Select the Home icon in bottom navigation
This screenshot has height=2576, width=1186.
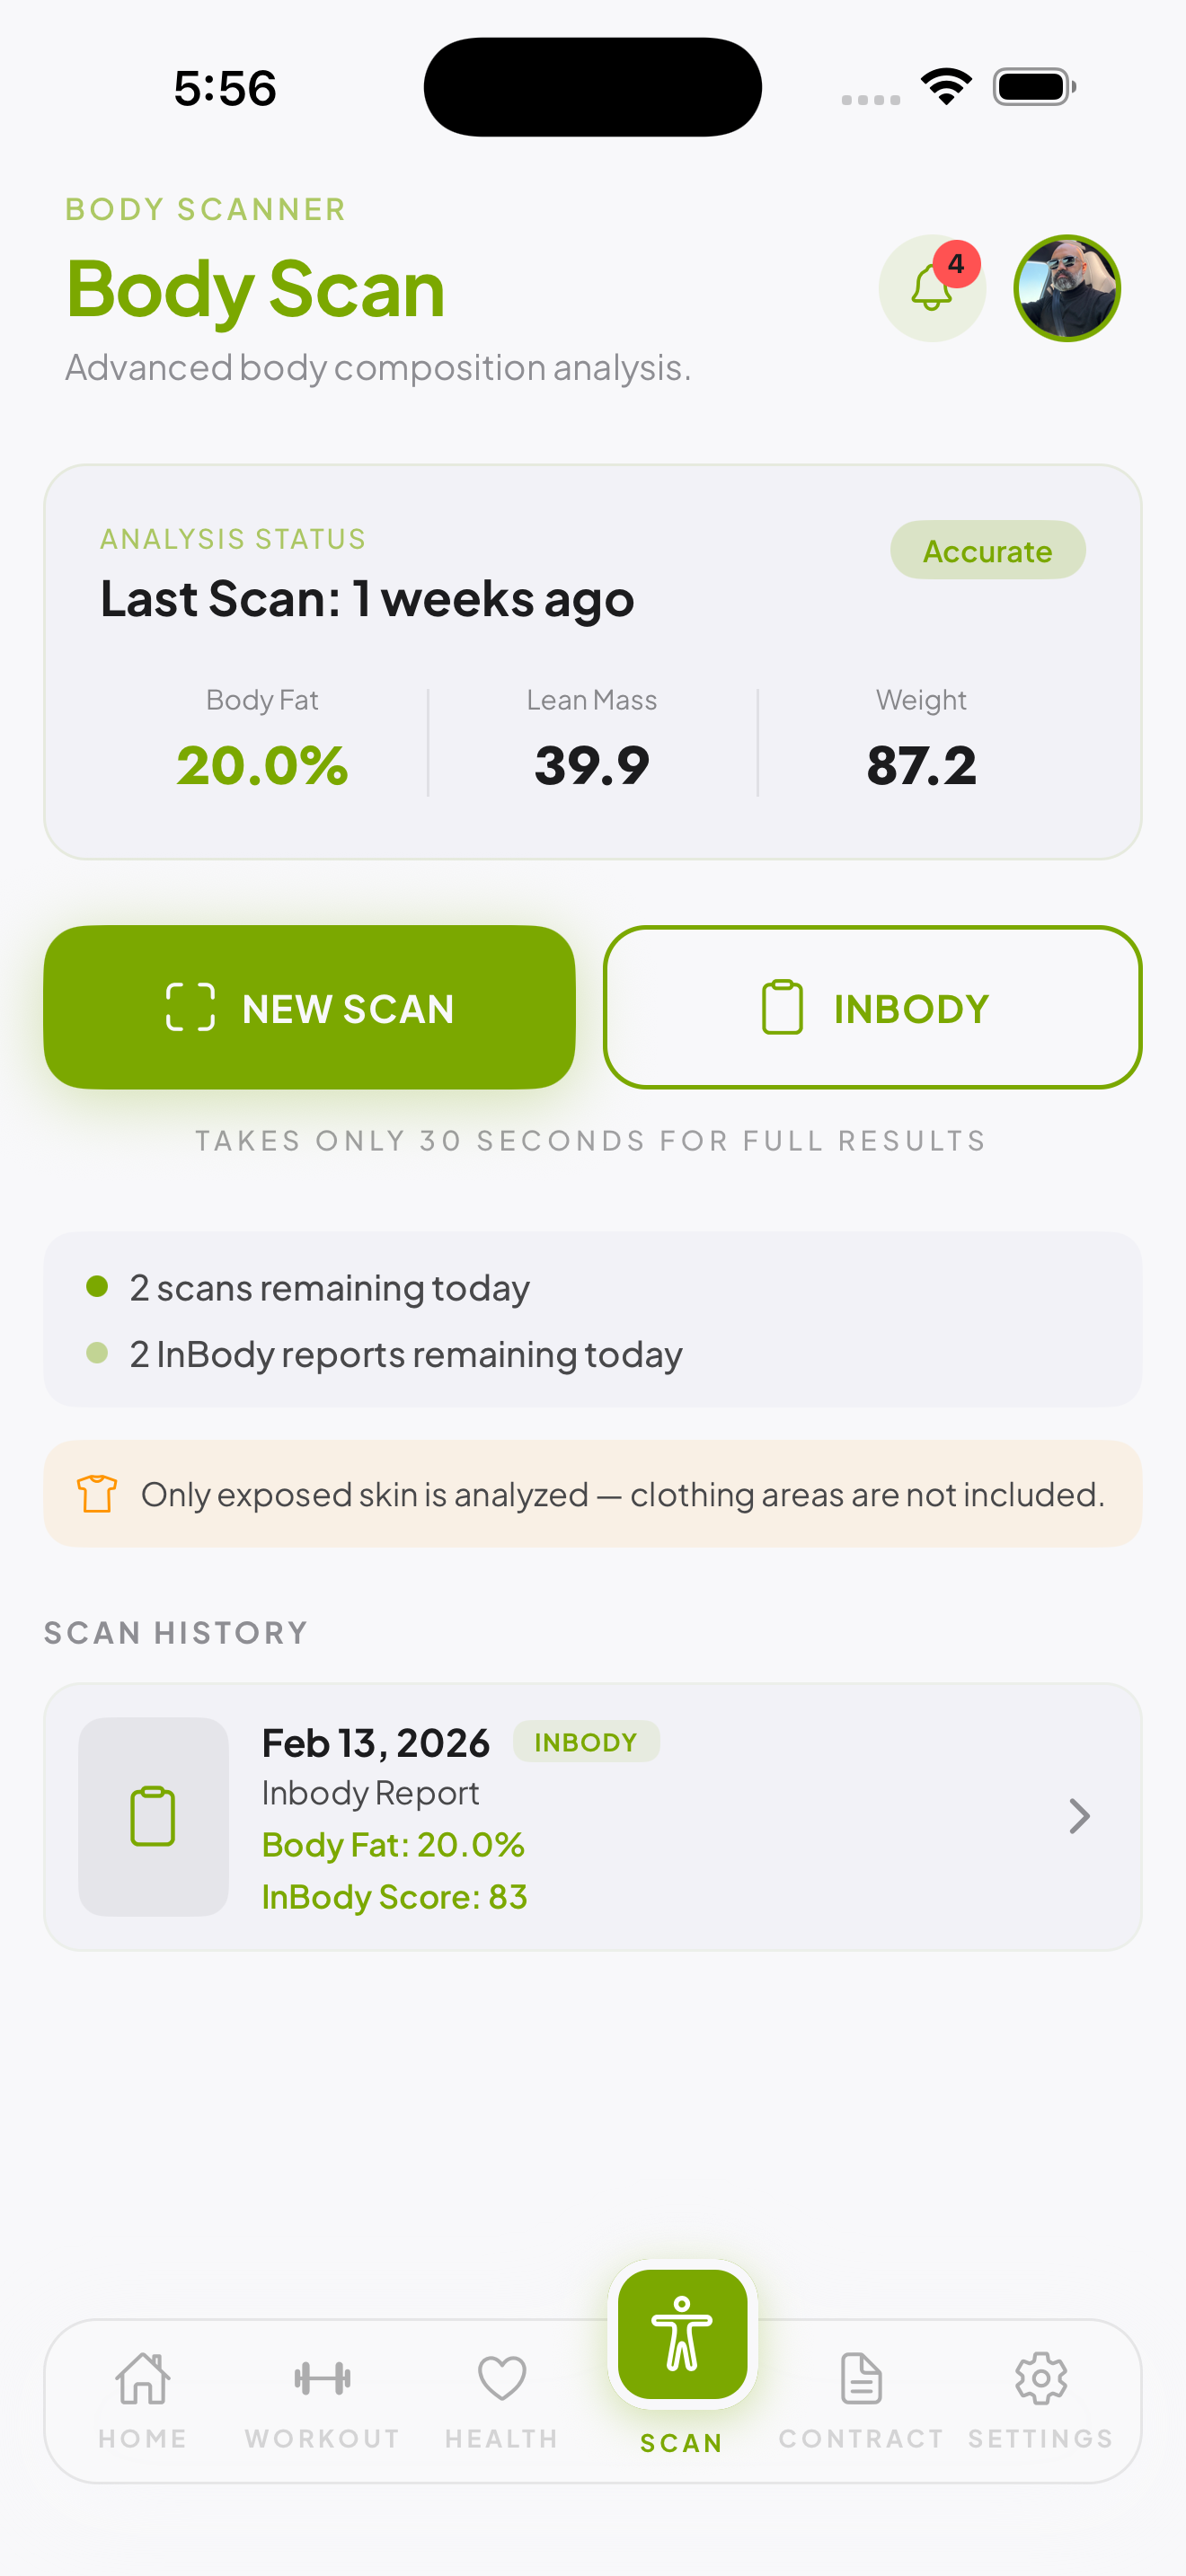click(x=143, y=2381)
